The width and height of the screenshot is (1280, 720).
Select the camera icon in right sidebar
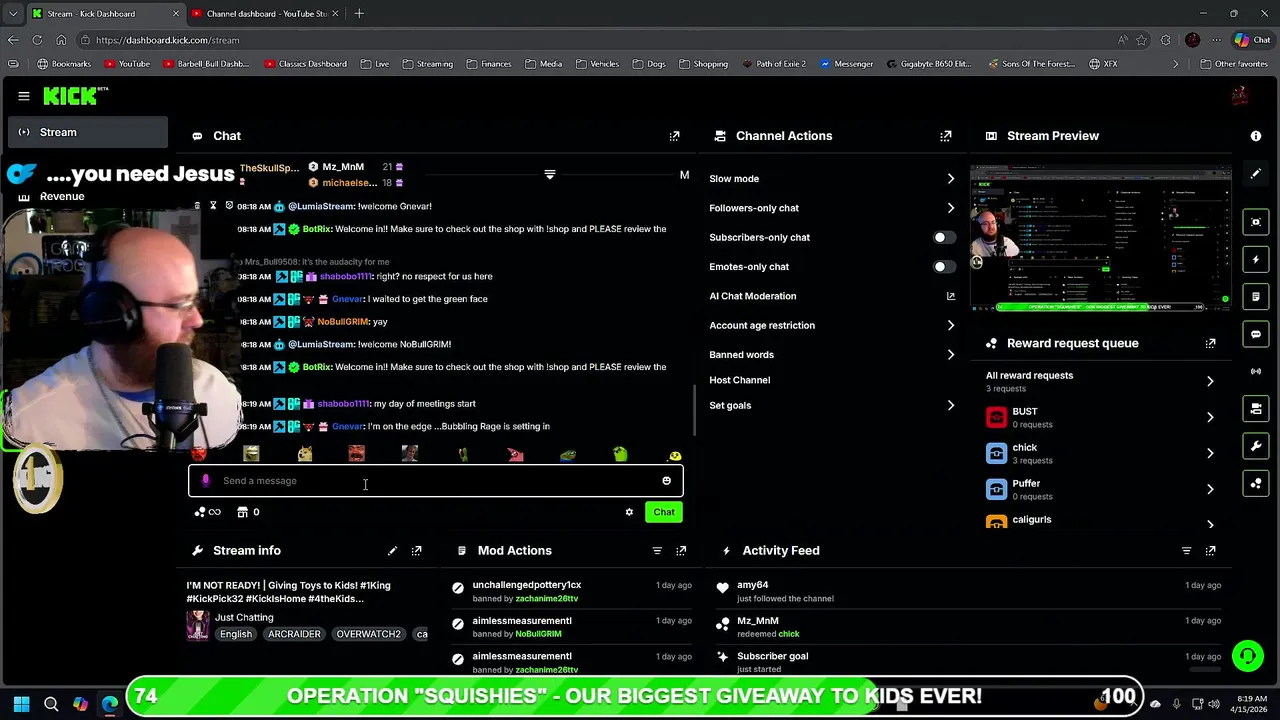pyautogui.click(x=1256, y=409)
